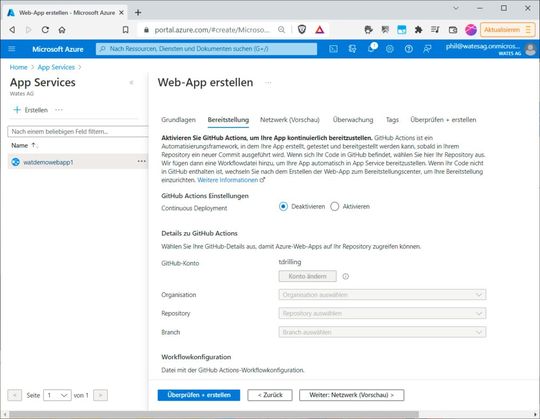Click the Erstellen button in App Services
The height and width of the screenshot is (419, 540).
pos(30,110)
